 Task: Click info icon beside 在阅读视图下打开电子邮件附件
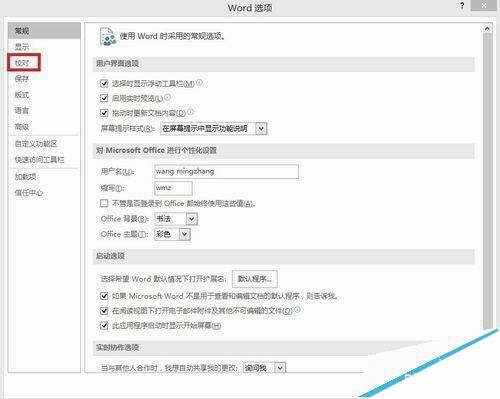click(297, 310)
